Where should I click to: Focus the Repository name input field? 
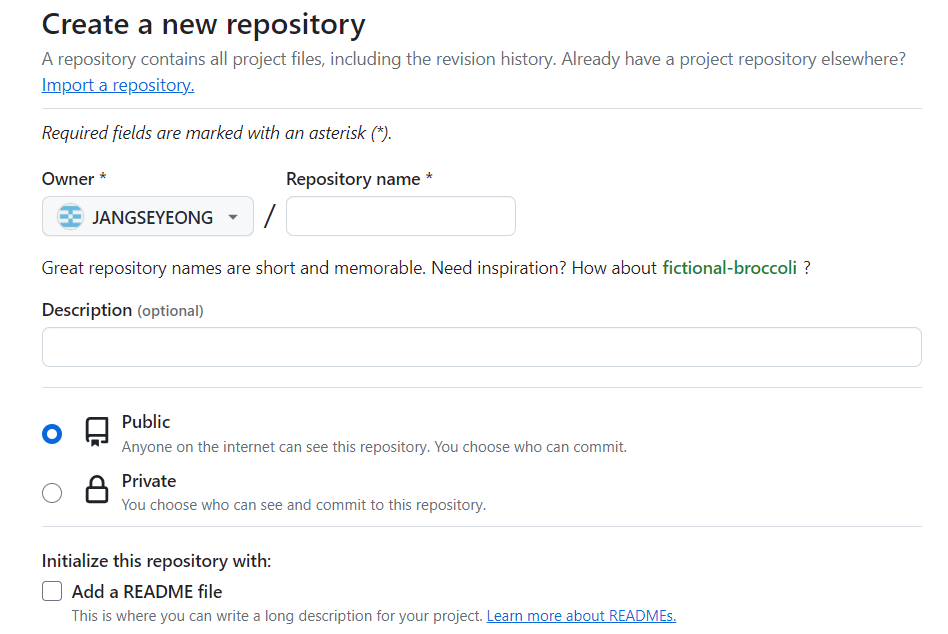click(400, 216)
